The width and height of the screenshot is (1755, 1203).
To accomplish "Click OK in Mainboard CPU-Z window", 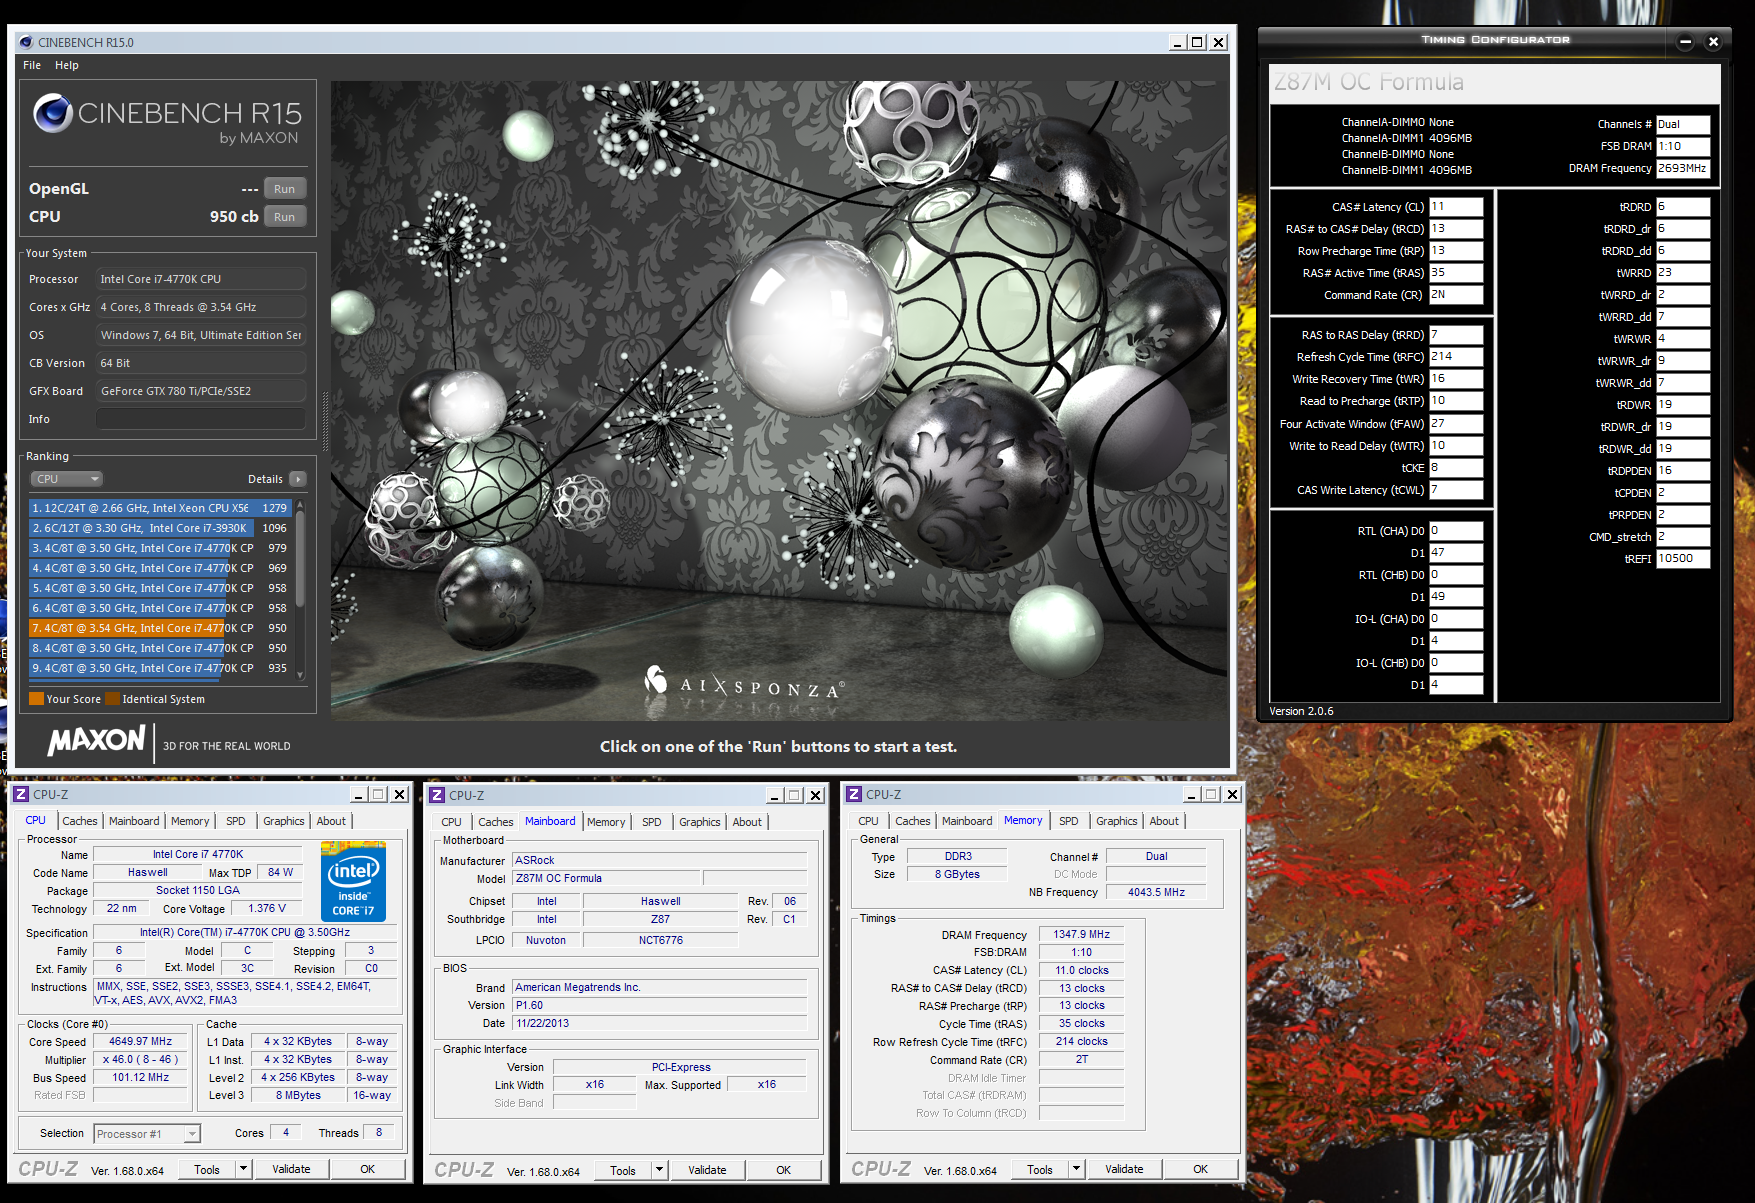I will 783,1170.
